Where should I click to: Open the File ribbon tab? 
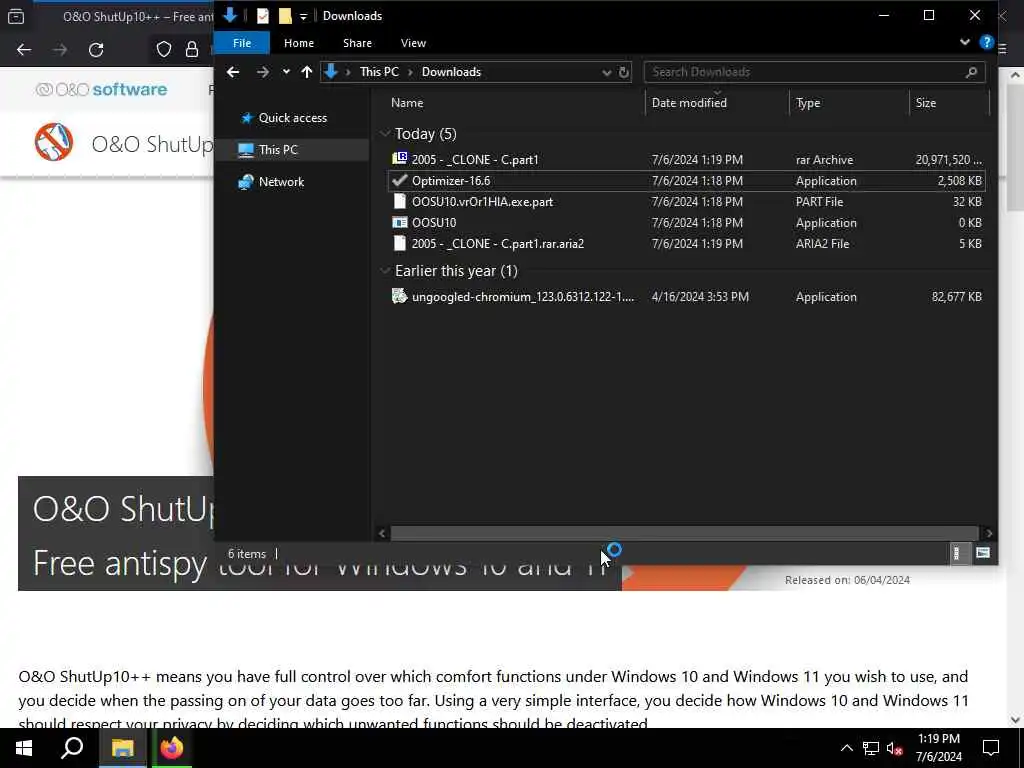tap(242, 43)
